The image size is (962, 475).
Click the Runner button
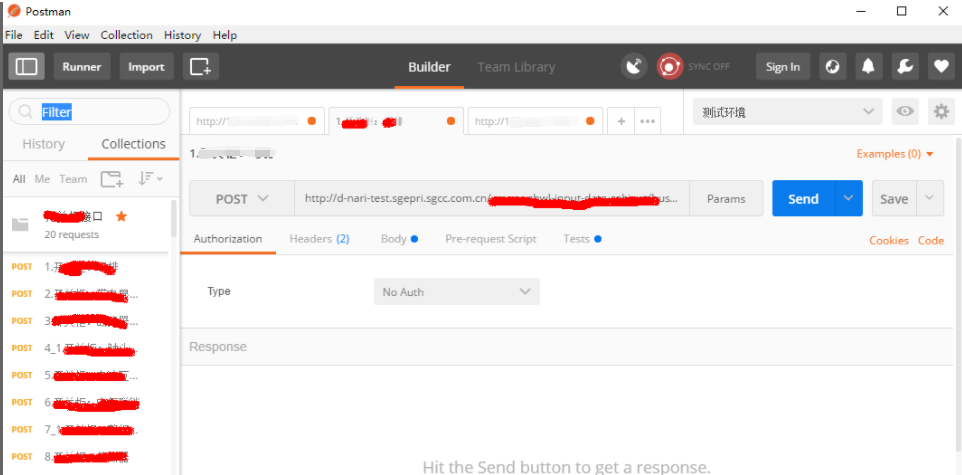click(82, 66)
